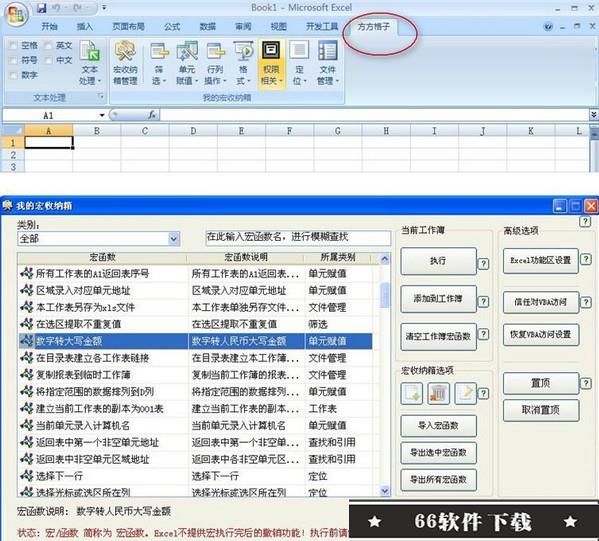The height and width of the screenshot is (541, 599).
Task: Switch to the 数据 ribbon tab
Action: pos(208,26)
